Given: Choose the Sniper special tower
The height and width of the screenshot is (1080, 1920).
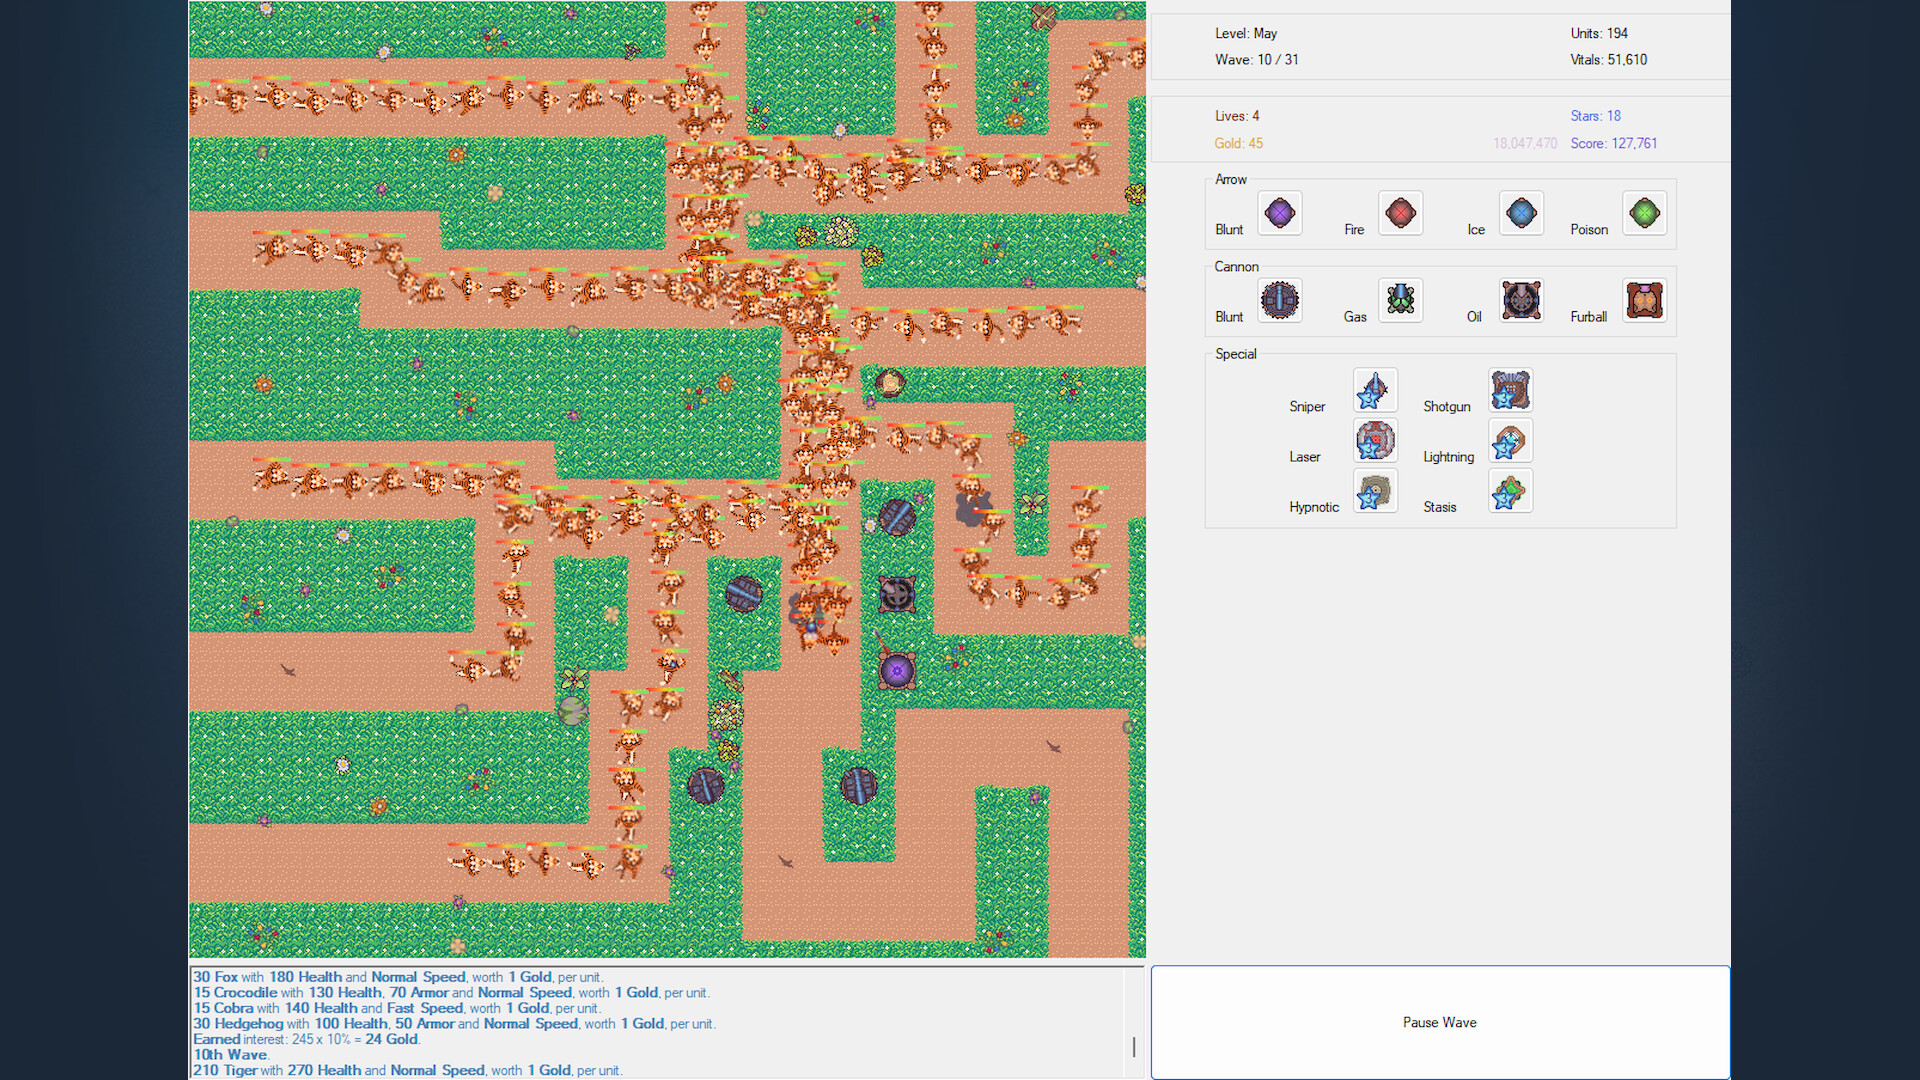Looking at the screenshot, I should tap(1375, 390).
